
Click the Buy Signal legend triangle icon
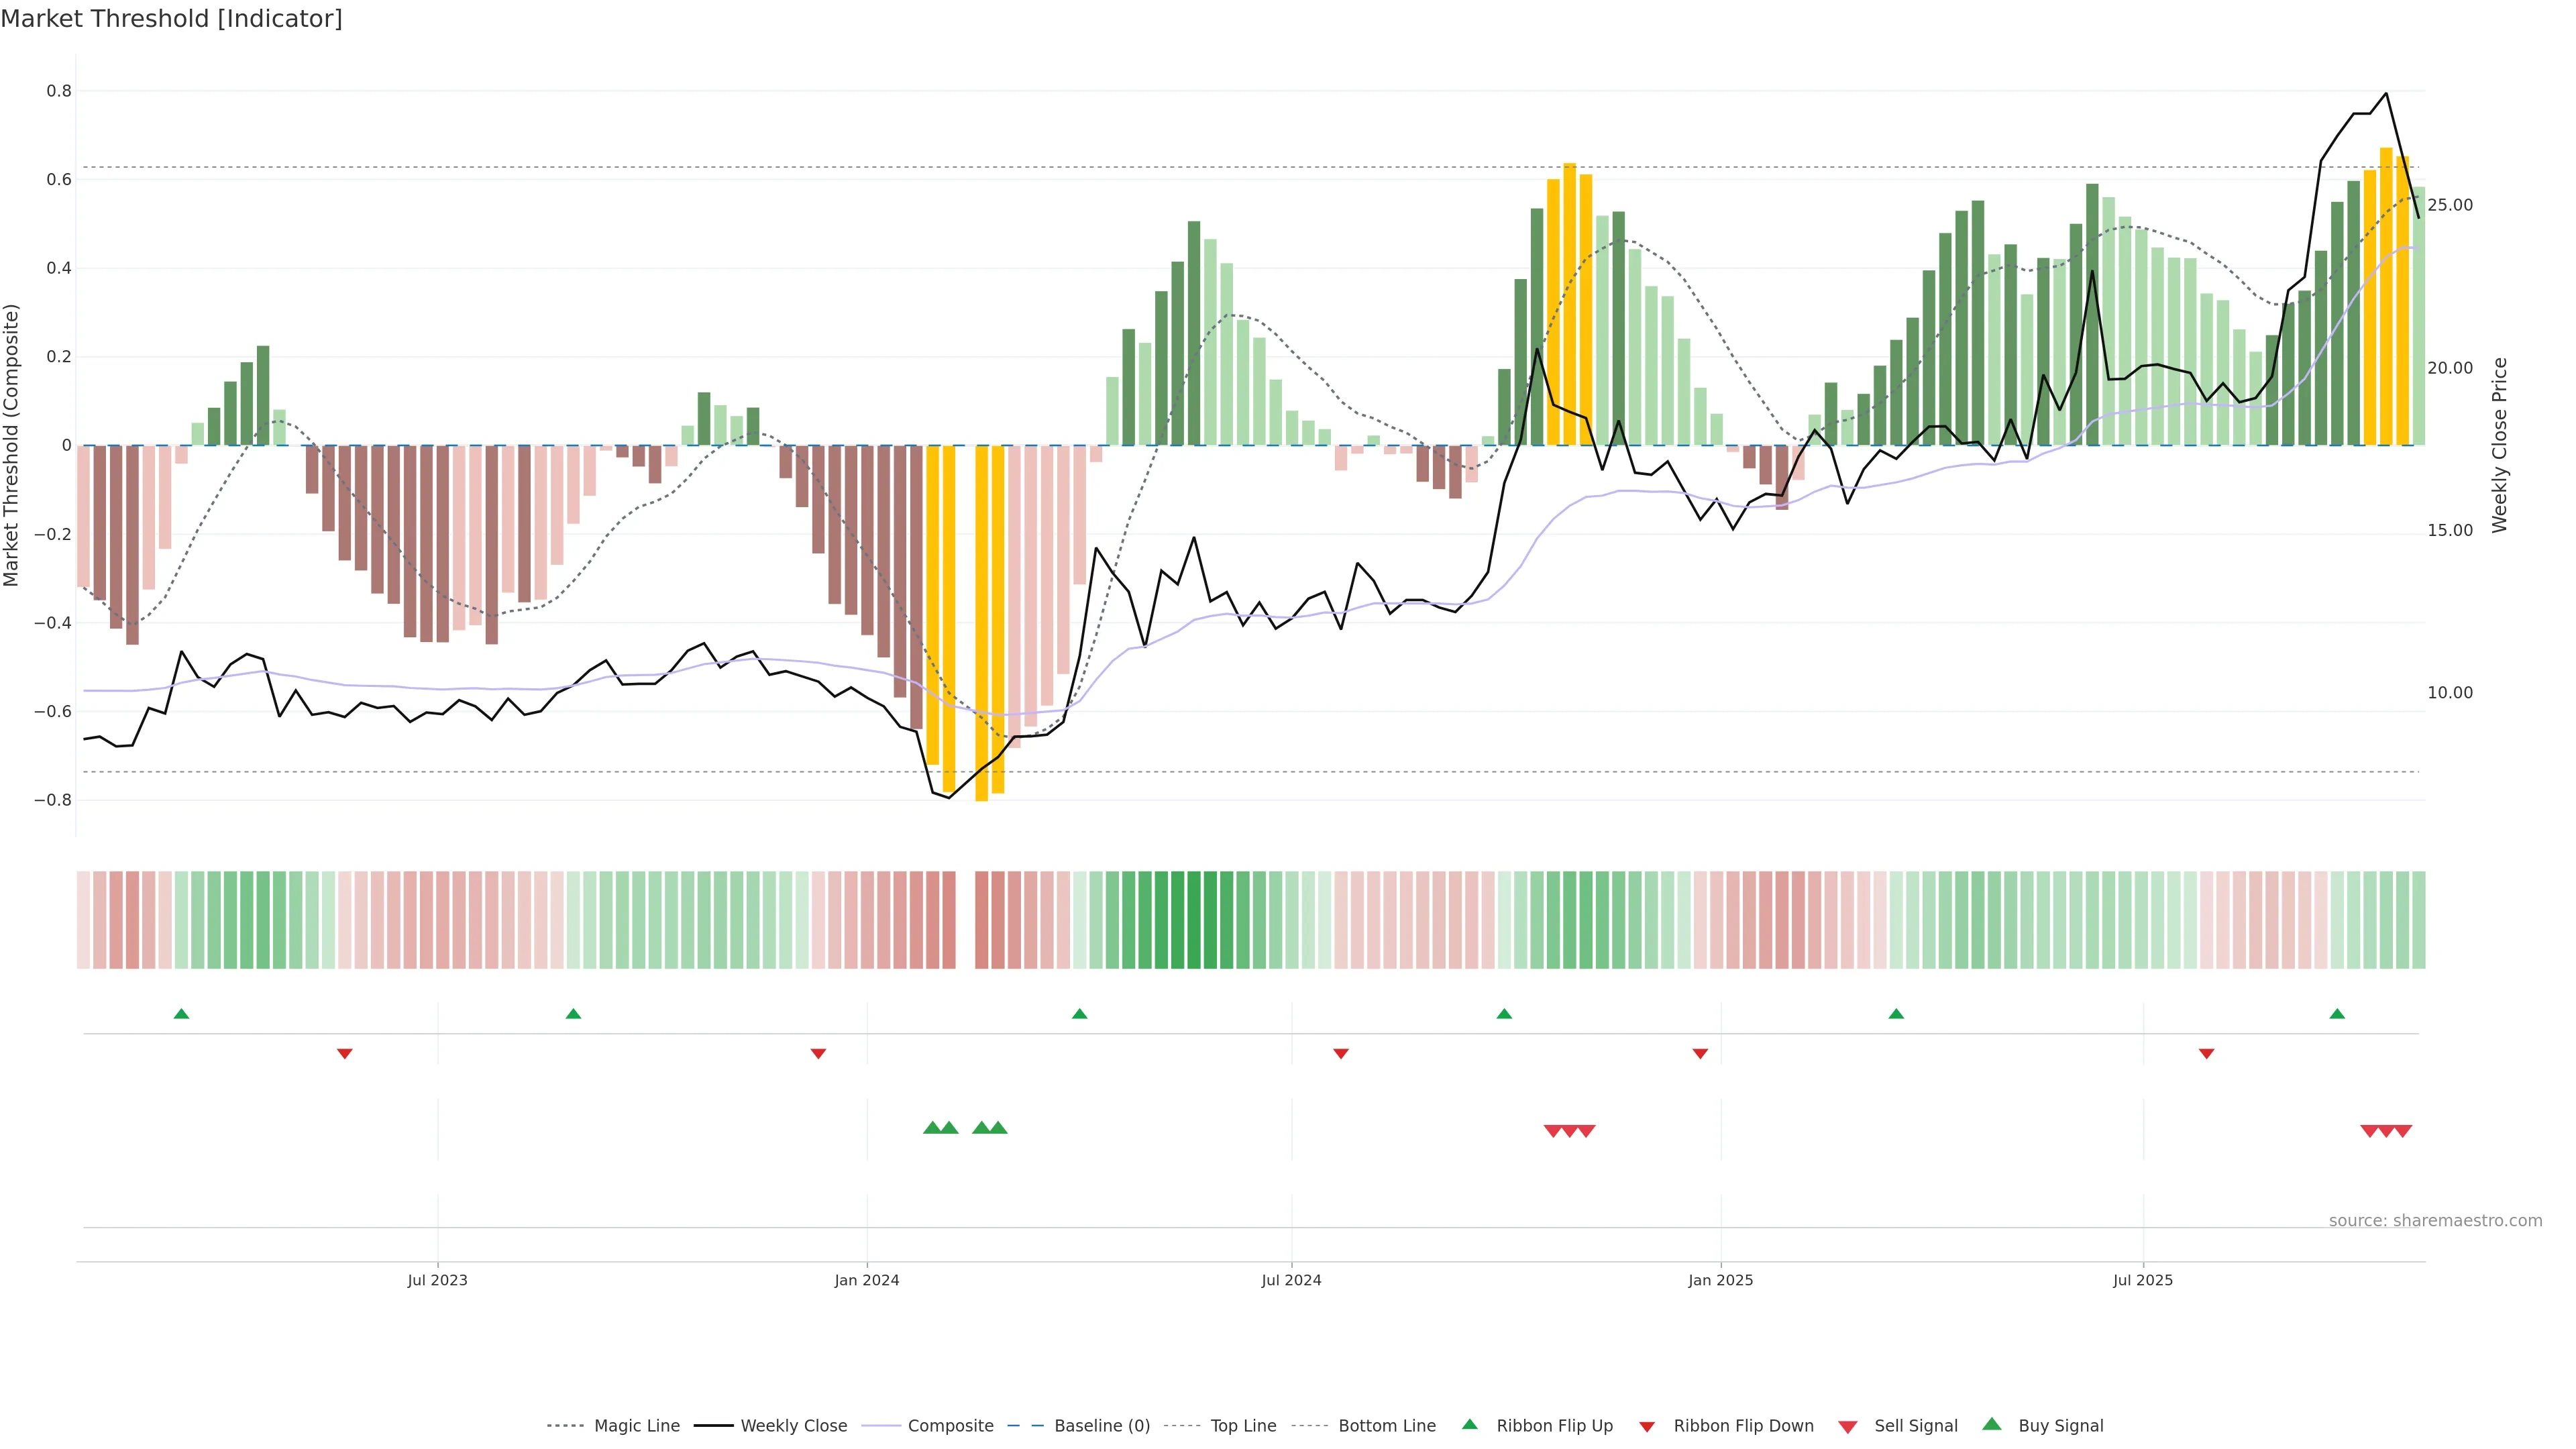(1992, 1424)
